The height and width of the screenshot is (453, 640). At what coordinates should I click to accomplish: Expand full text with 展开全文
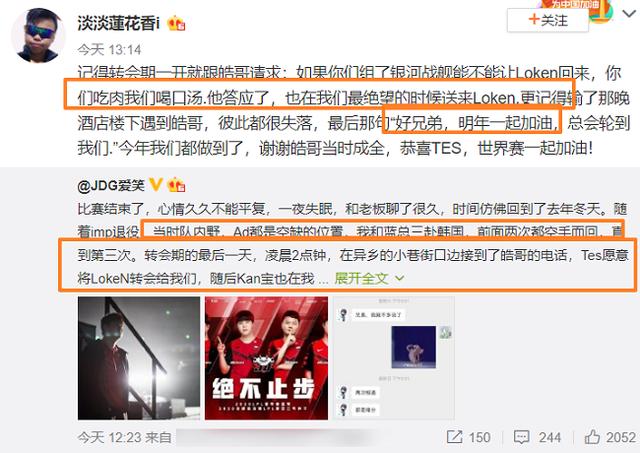pyautogui.click(x=361, y=278)
